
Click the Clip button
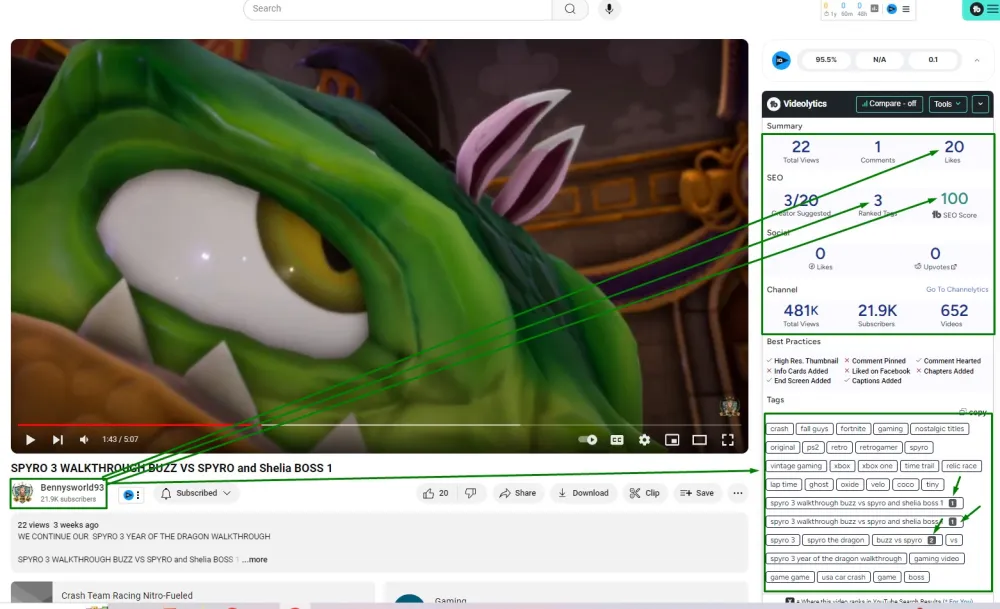tap(645, 493)
